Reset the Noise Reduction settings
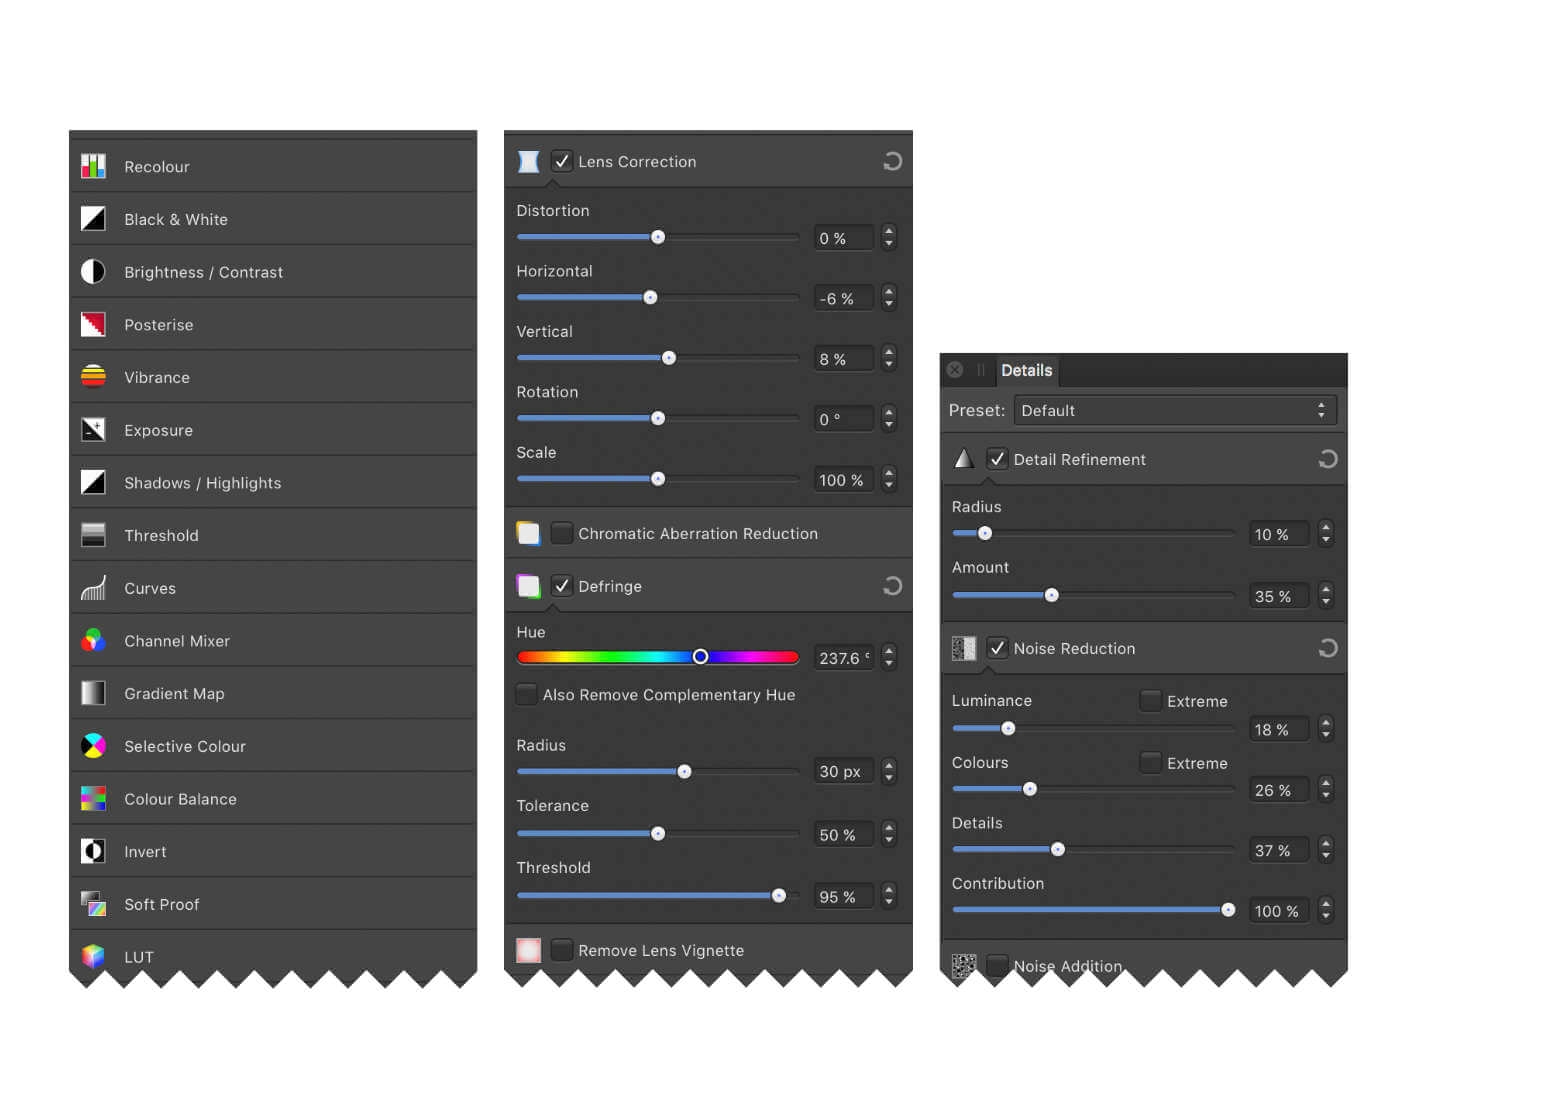The image size is (1545, 1113). (1327, 648)
